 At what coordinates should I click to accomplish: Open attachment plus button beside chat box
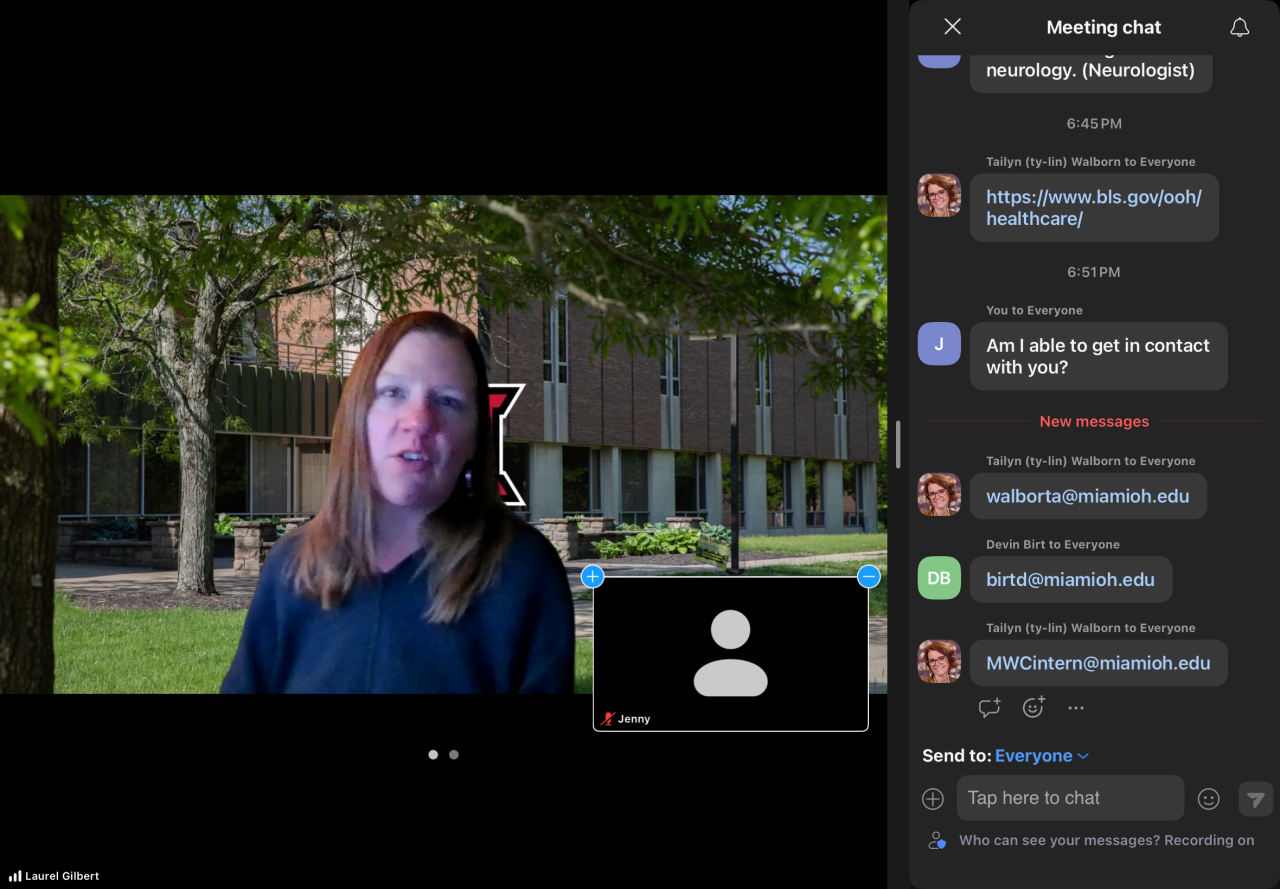(933, 798)
